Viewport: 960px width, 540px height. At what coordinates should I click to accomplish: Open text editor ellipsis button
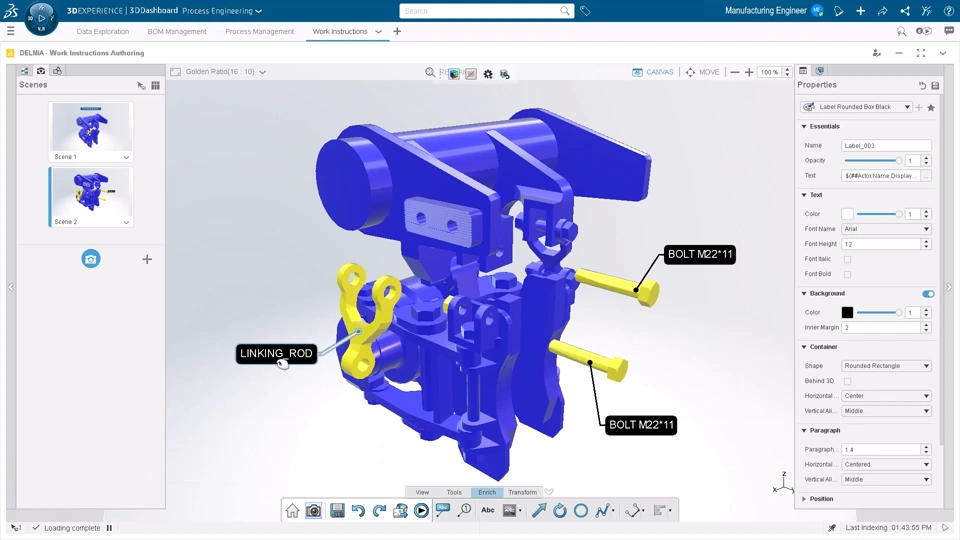coord(926,176)
